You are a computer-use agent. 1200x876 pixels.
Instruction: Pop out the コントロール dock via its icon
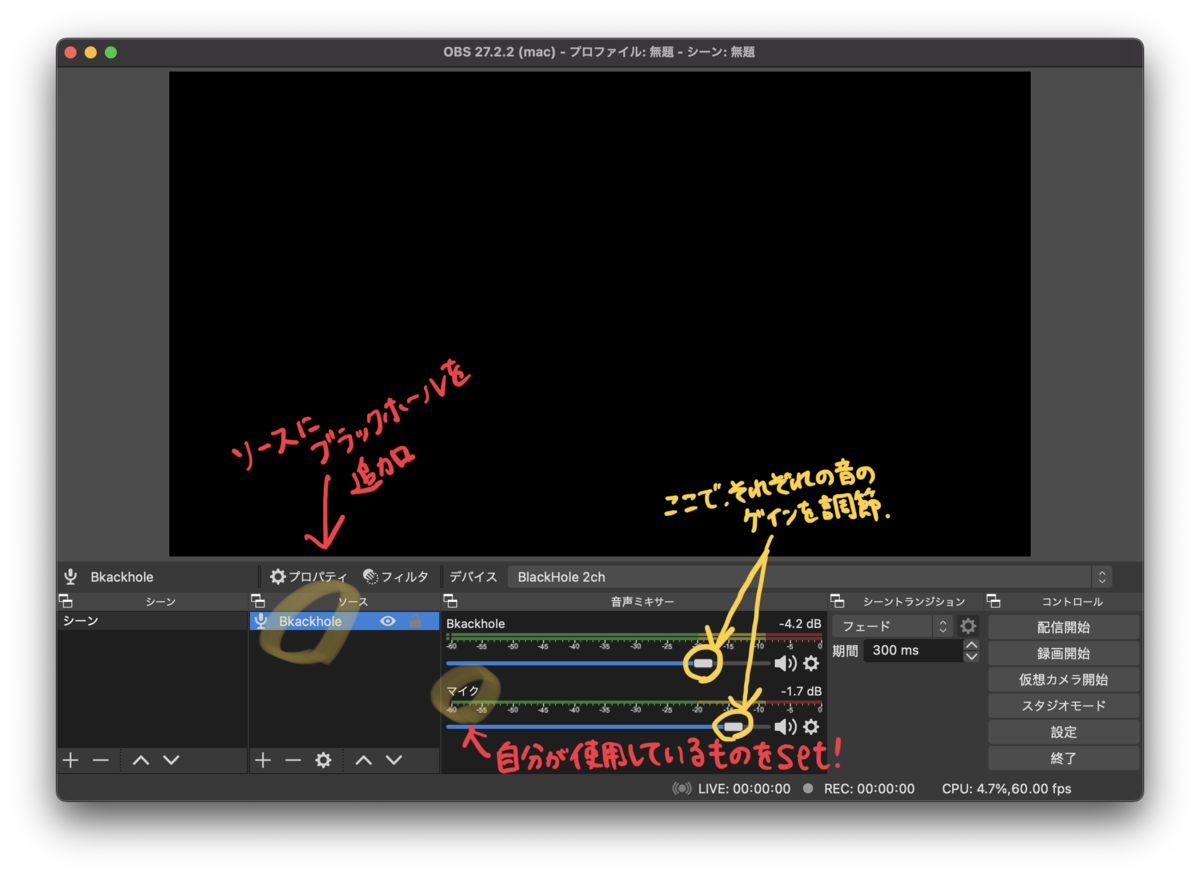[993, 601]
